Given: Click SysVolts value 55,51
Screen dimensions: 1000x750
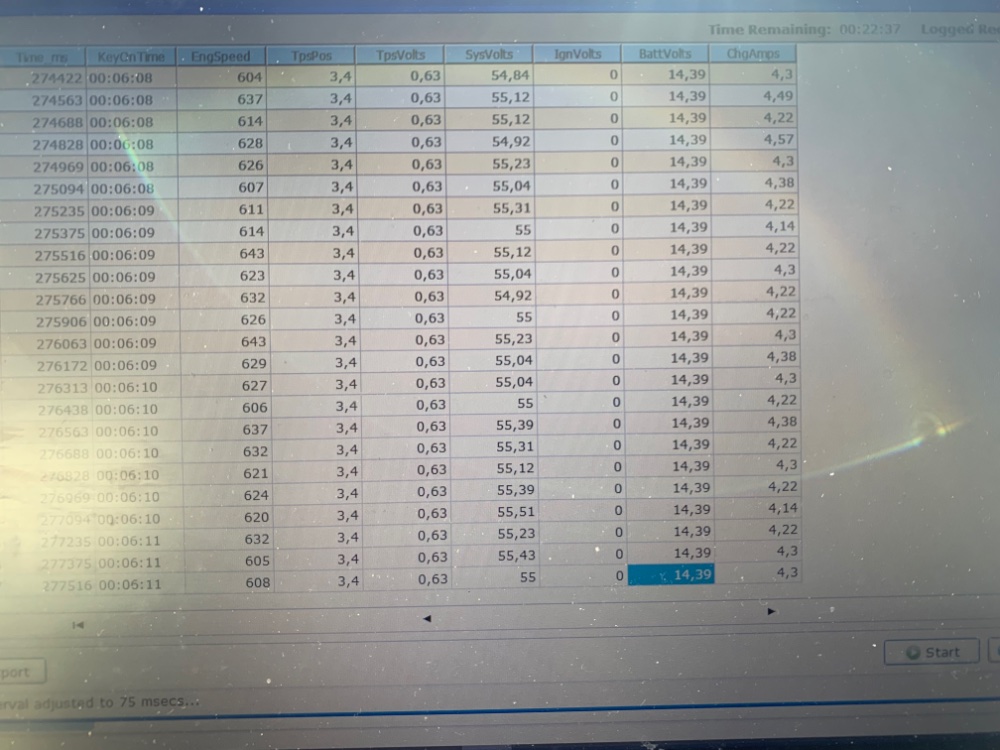Looking at the screenshot, I should click(495, 511).
